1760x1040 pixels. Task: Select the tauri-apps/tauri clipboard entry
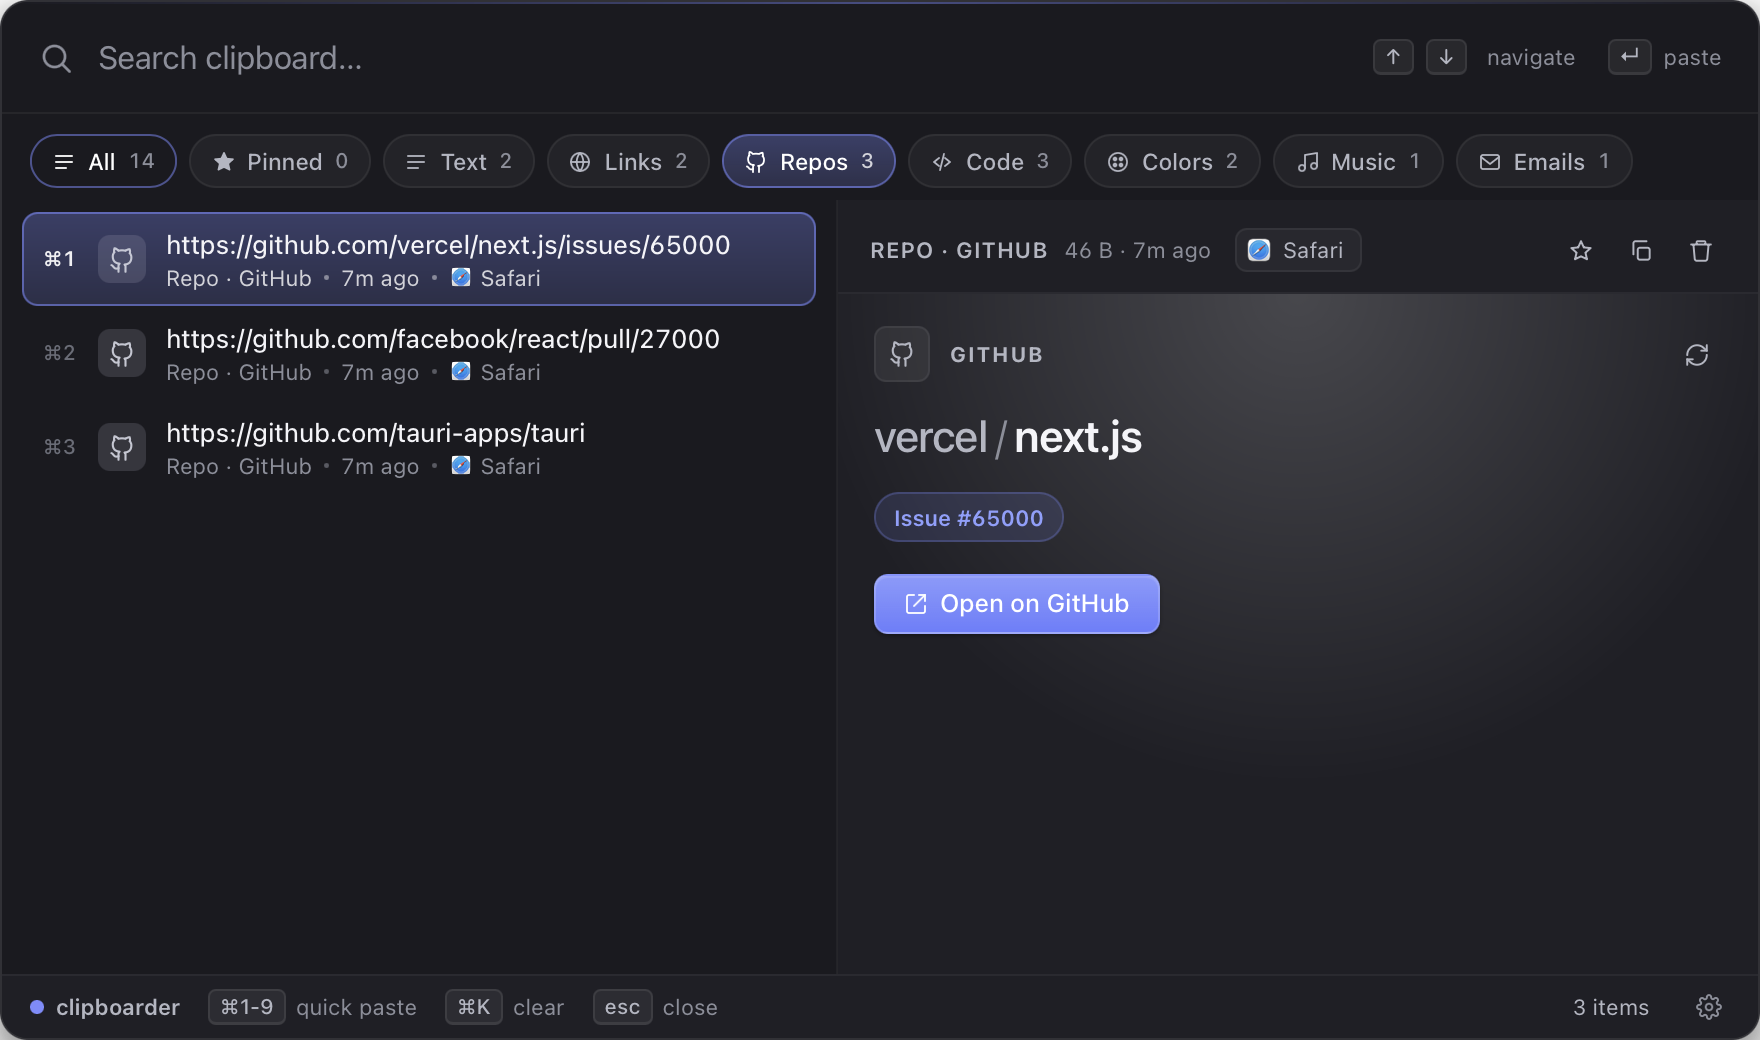tap(419, 447)
